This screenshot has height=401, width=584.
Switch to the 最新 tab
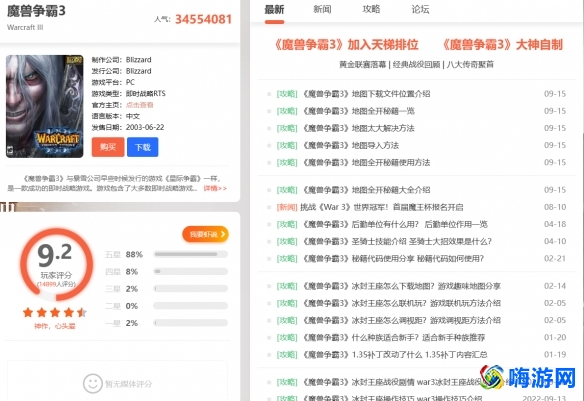pyautogui.click(x=274, y=10)
